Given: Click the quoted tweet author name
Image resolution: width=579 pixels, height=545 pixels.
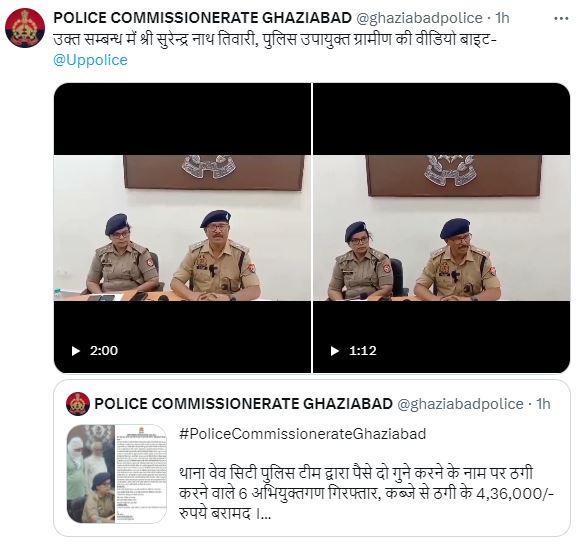Looking at the screenshot, I should click(243, 404).
